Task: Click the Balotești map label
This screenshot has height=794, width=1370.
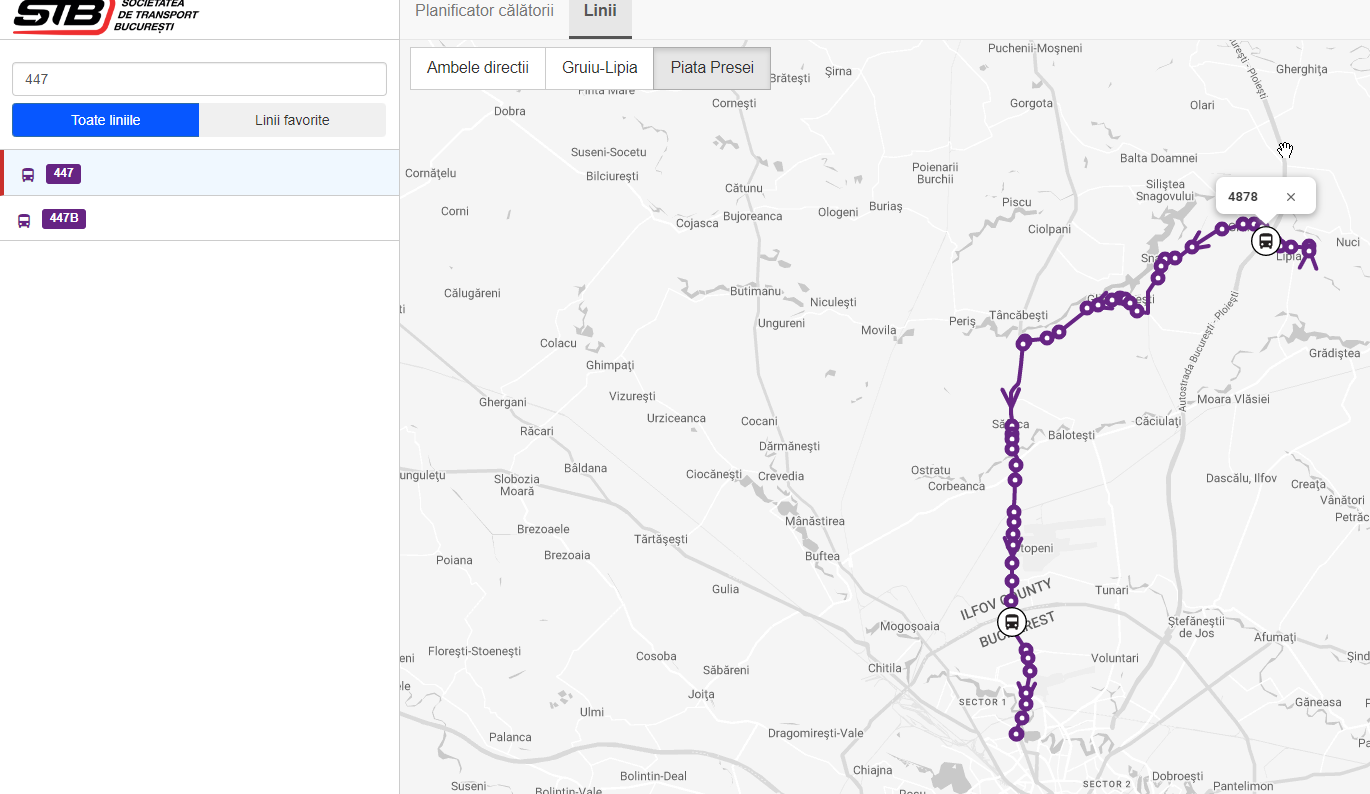Action: pos(1071,435)
